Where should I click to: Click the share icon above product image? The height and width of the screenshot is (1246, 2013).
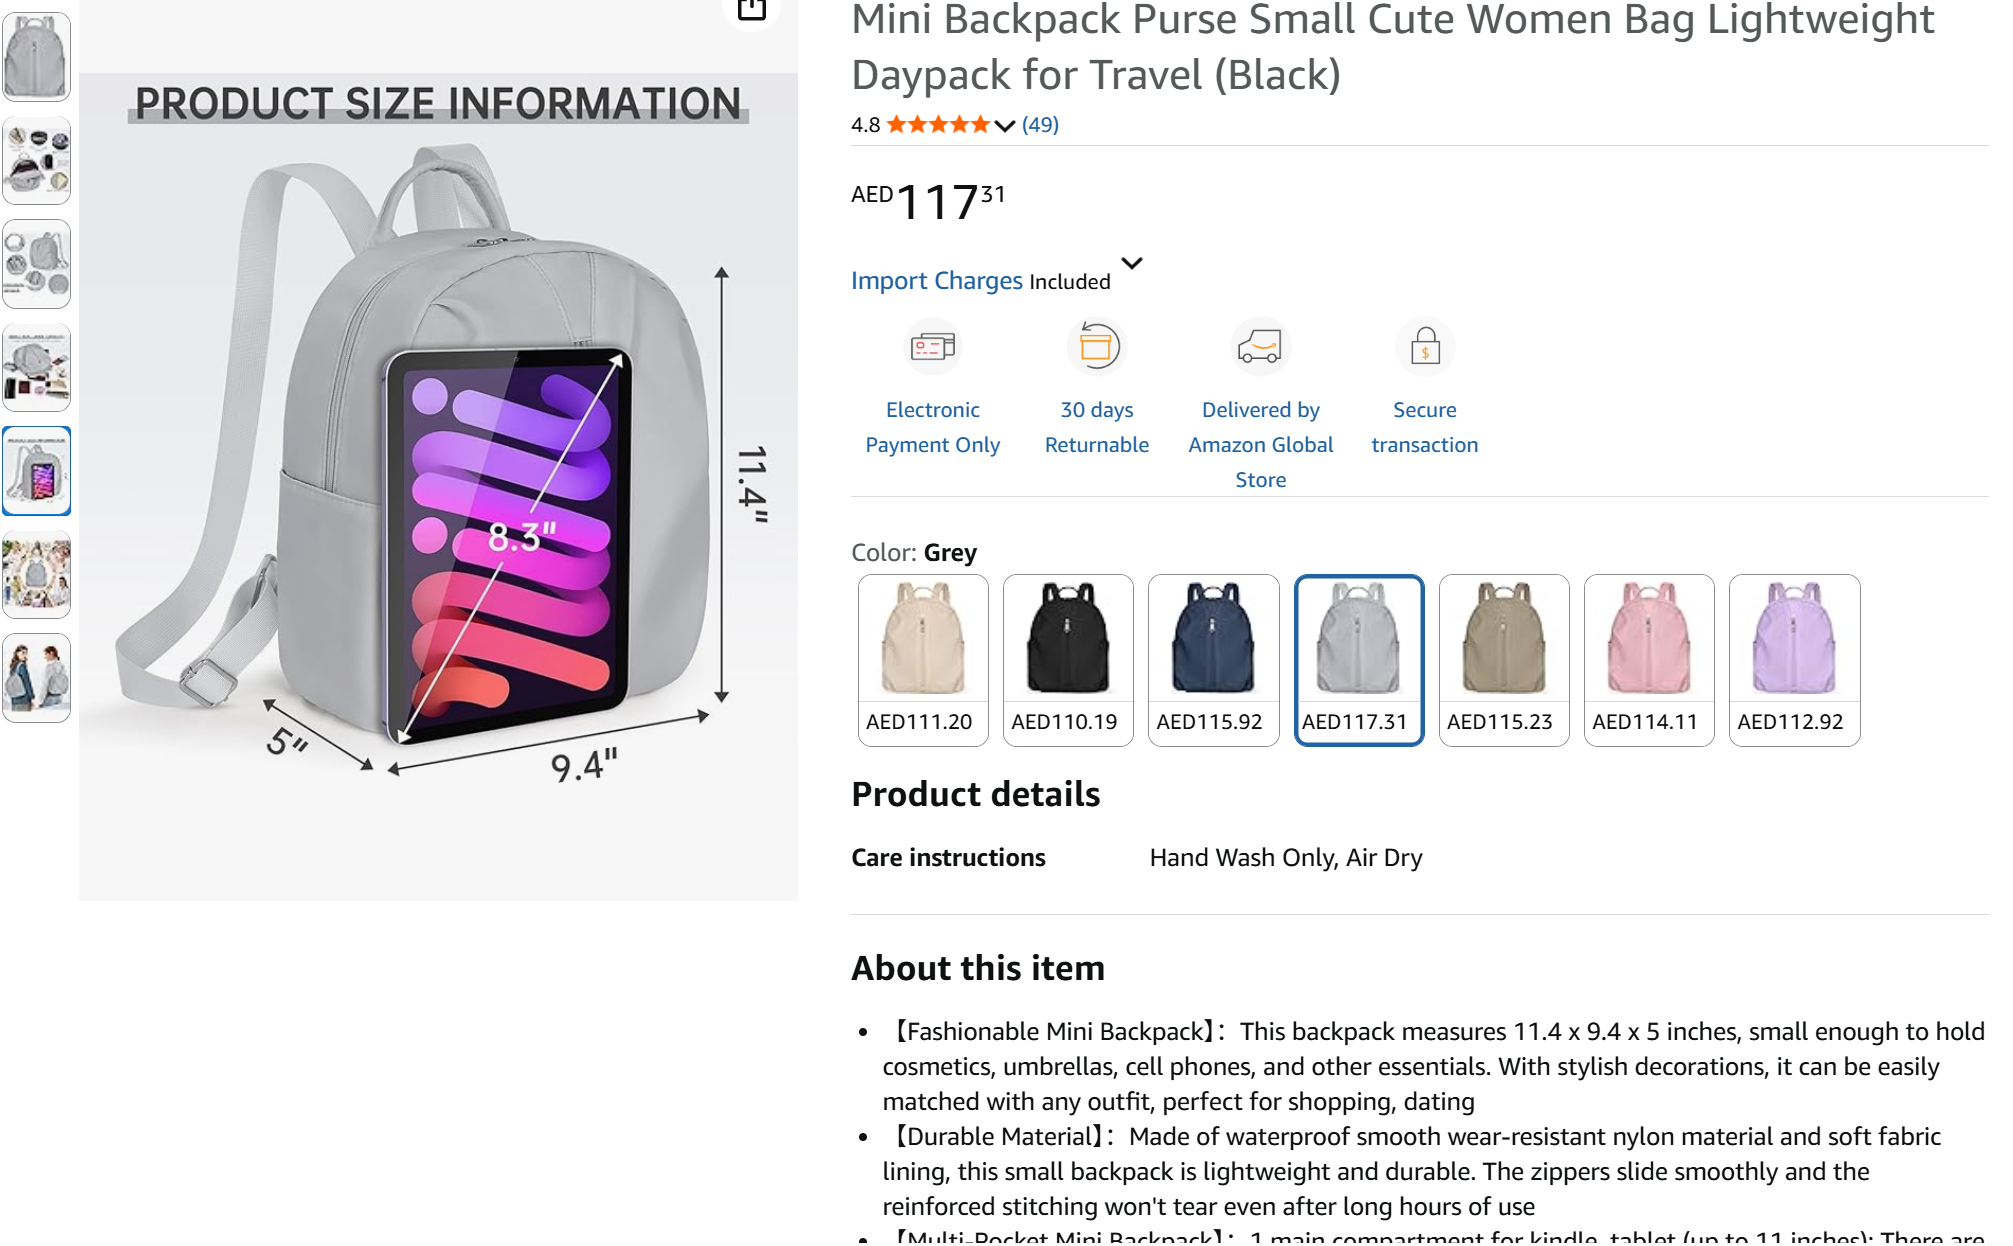click(751, 10)
